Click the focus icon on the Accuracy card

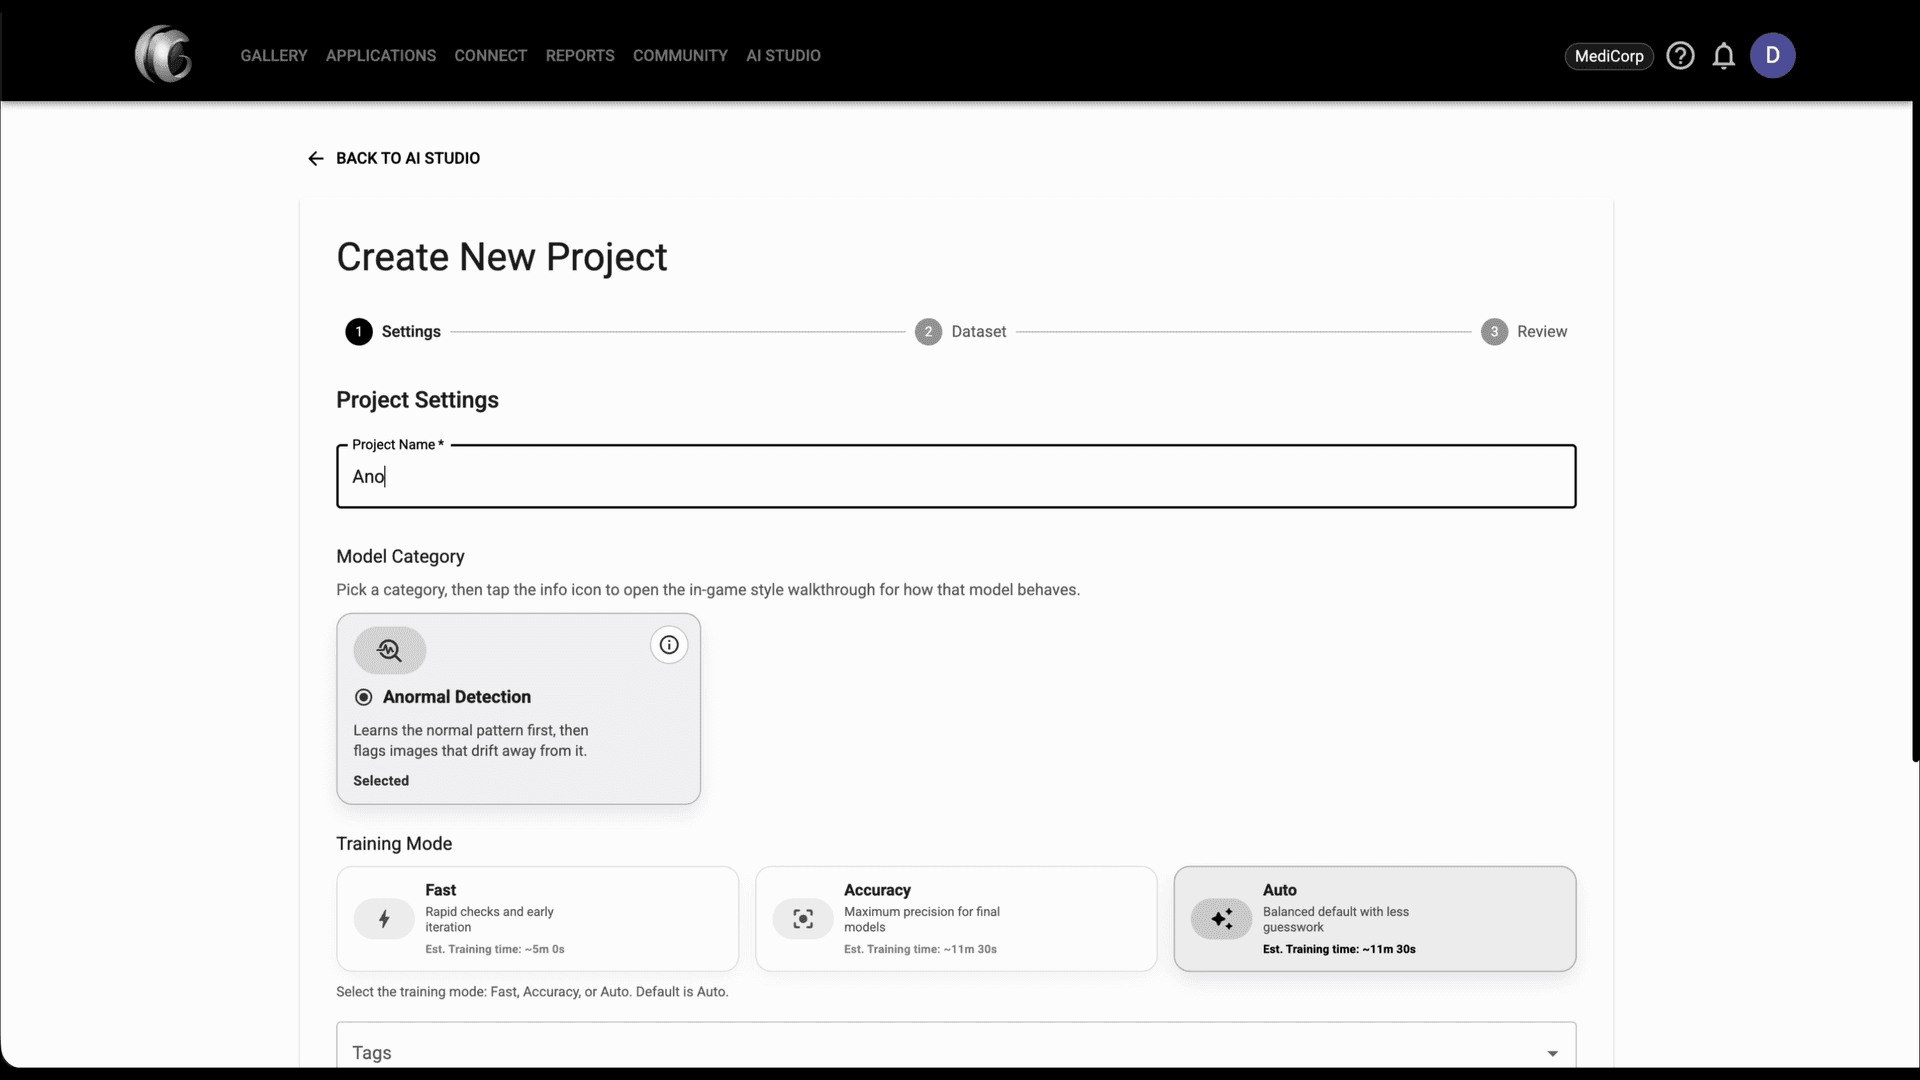point(802,918)
